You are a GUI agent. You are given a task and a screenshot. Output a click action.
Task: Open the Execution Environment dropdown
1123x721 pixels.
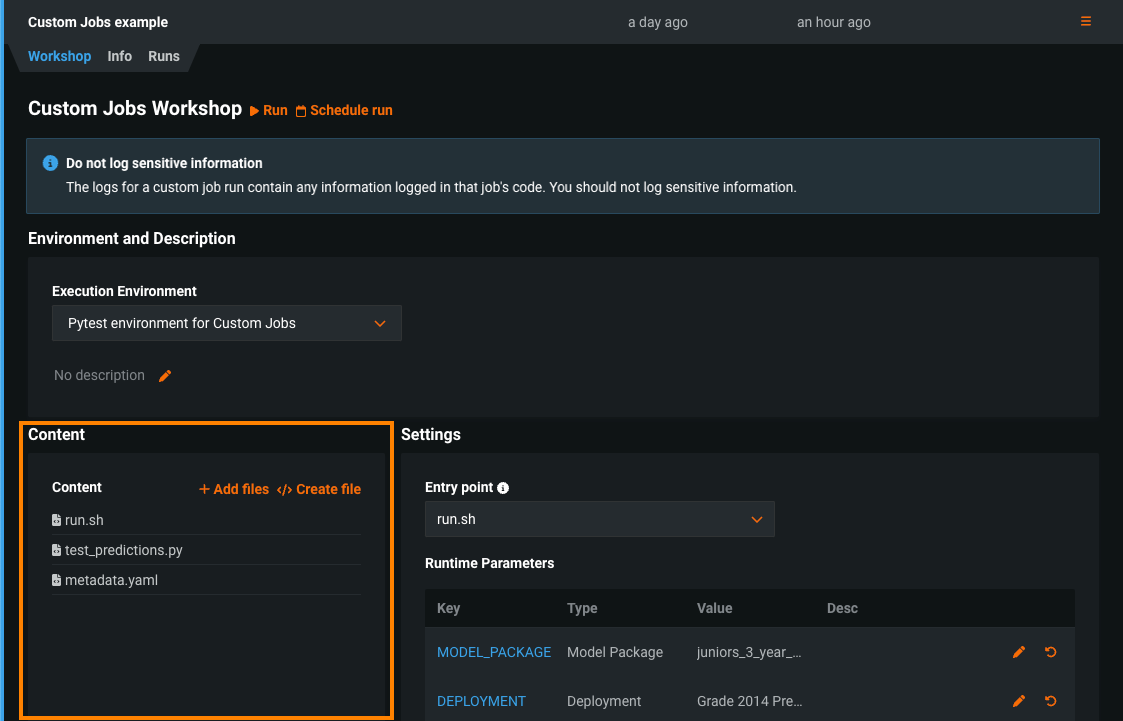click(227, 323)
